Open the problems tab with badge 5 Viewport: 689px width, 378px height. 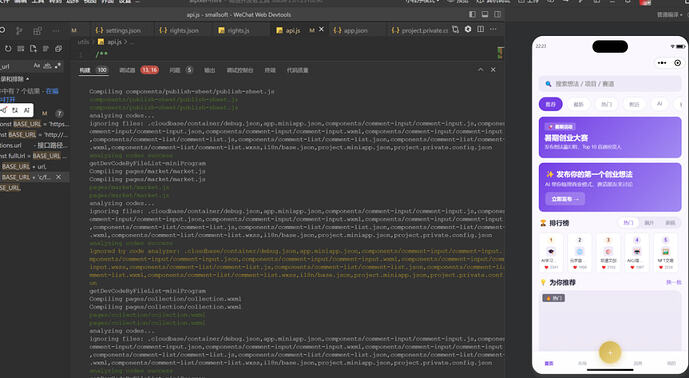[181, 70]
